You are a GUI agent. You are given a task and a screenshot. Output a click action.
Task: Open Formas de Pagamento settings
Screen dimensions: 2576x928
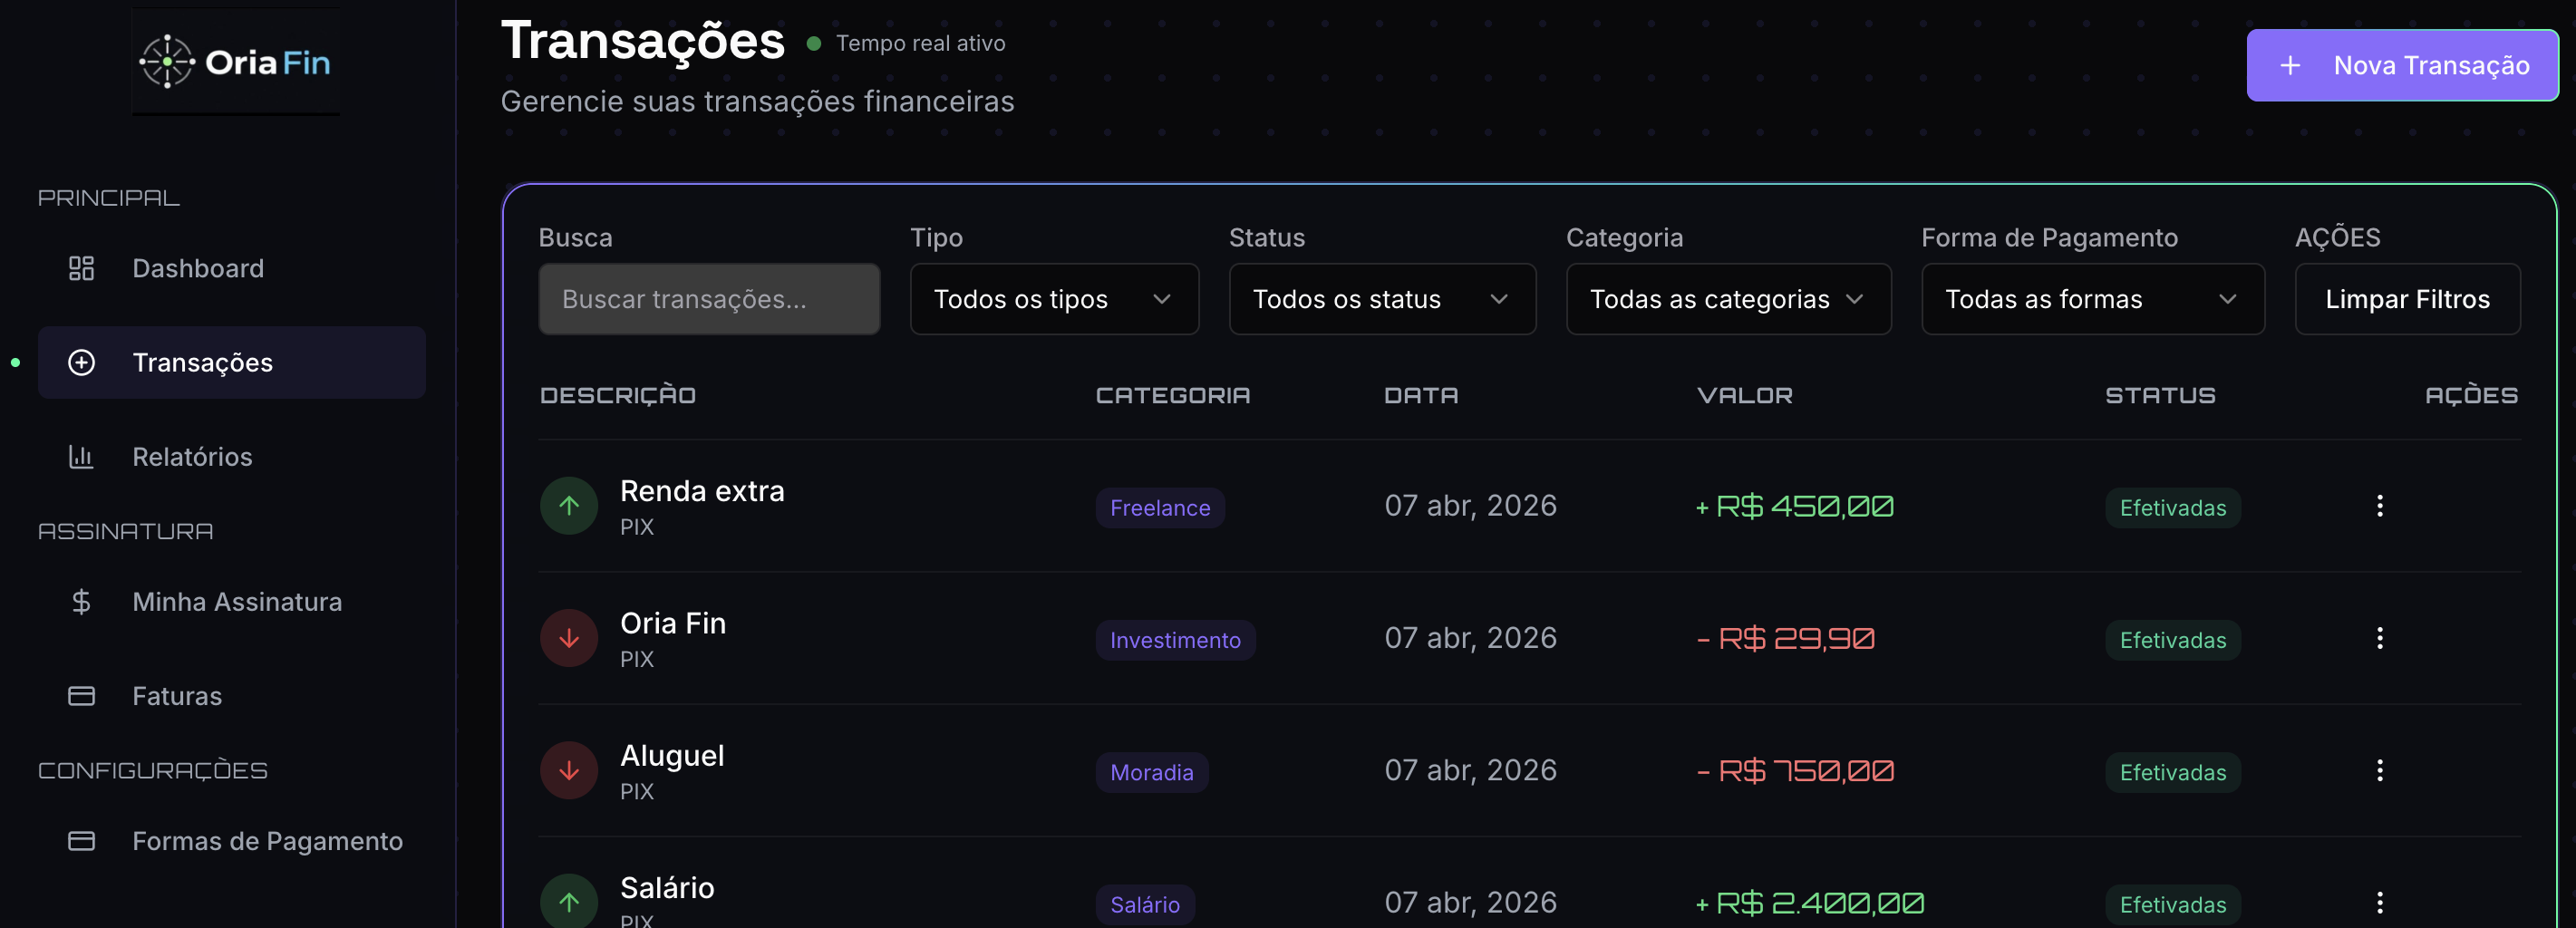click(x=267, y=841)
